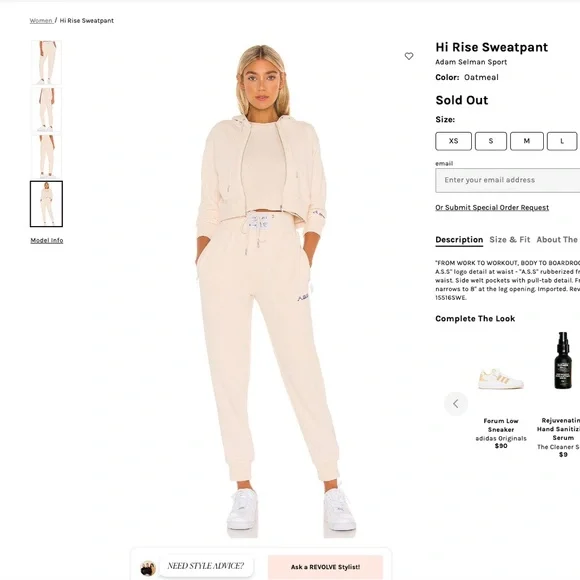Select size L
The height and width of the screenshot is (580, 580).
pyautogui.click(x=562, y=141)
